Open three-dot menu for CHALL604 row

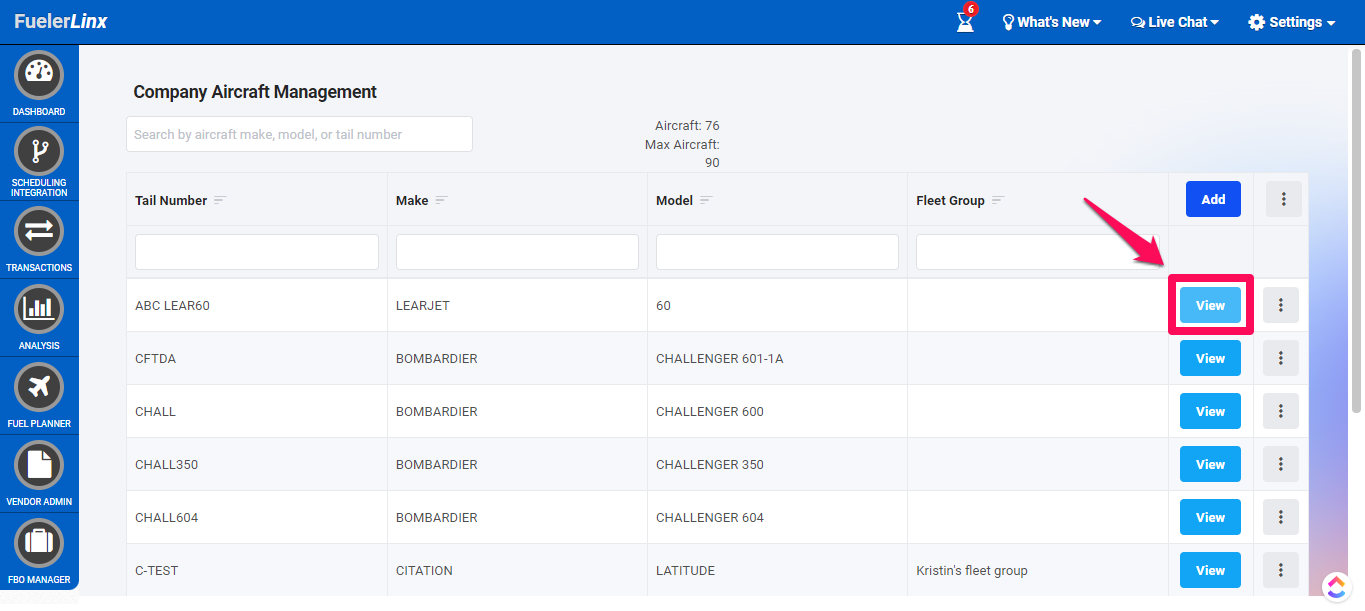[1281, 517]
